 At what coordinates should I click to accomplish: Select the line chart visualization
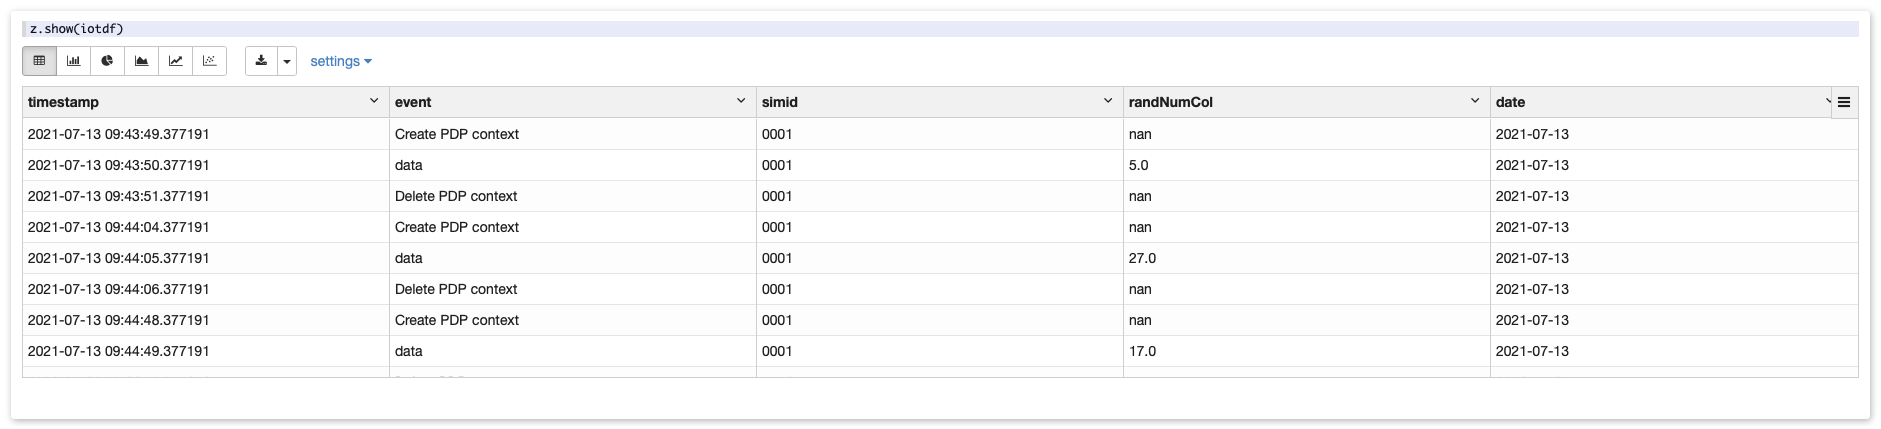175,61
